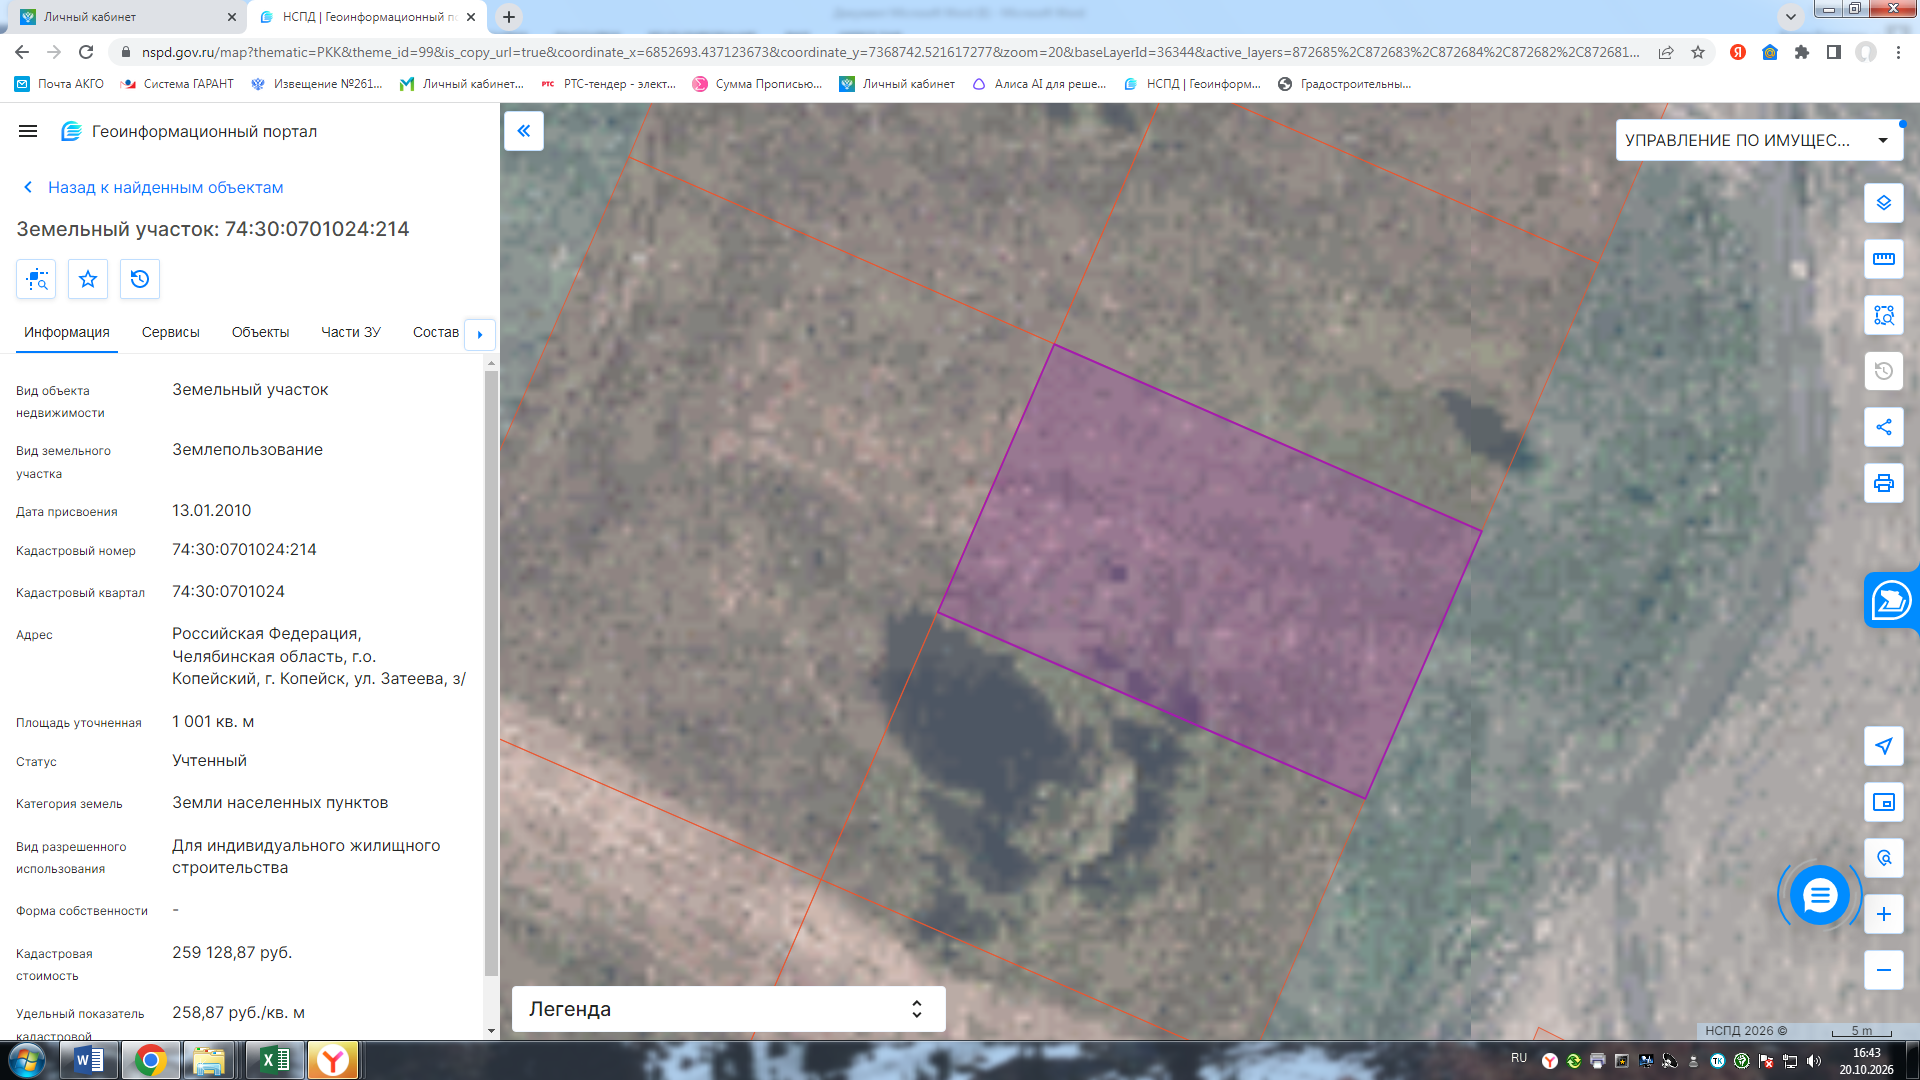
Task: Share the current map view
Action: (1884, 427)
